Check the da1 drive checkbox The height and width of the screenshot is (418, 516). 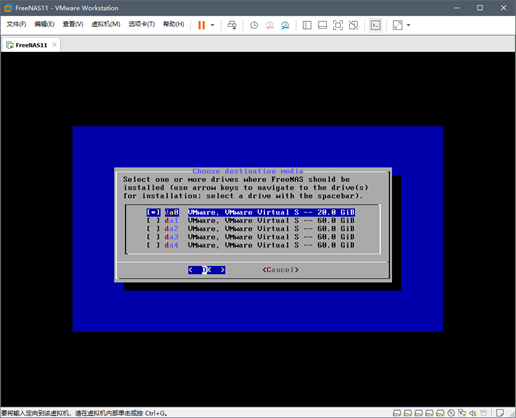pyautogui.click(x=153, y=220)
